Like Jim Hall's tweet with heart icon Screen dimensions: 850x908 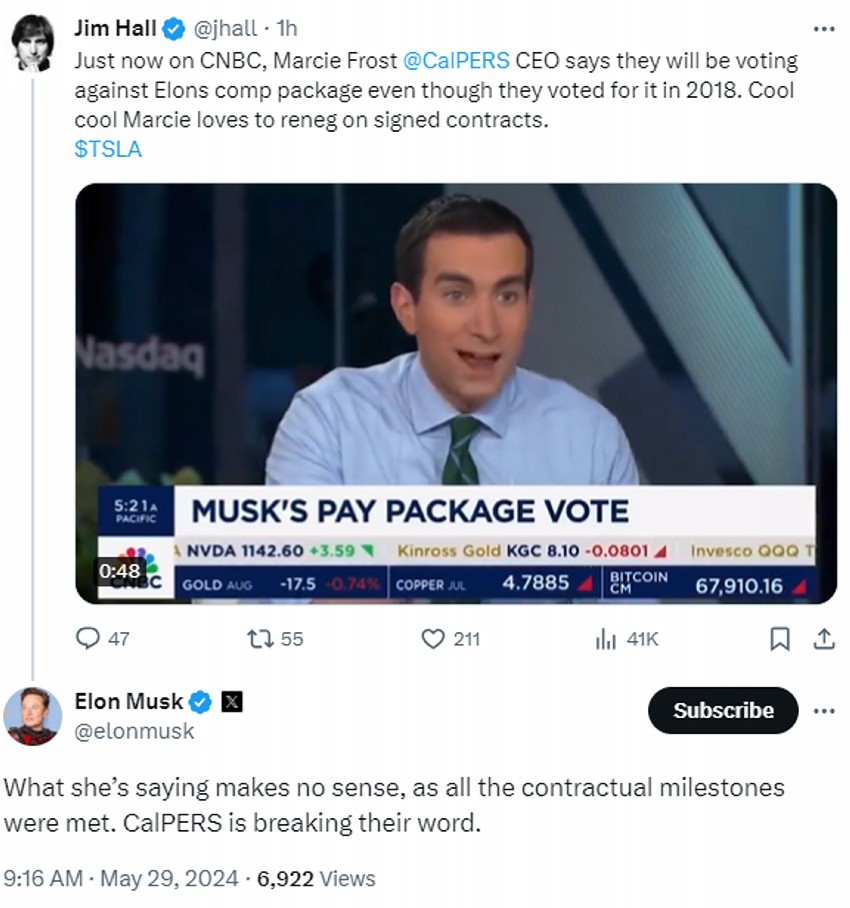(433, 638)
